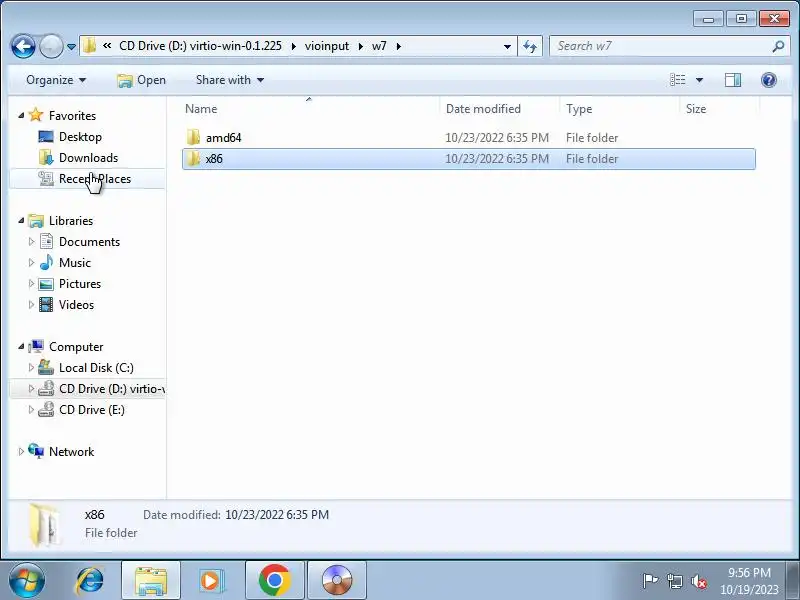Image resolution: width=800 pixels, height=600 pixels.
Task: Expand arrow after vioinput breadcrumb
Action: (361, 46)
